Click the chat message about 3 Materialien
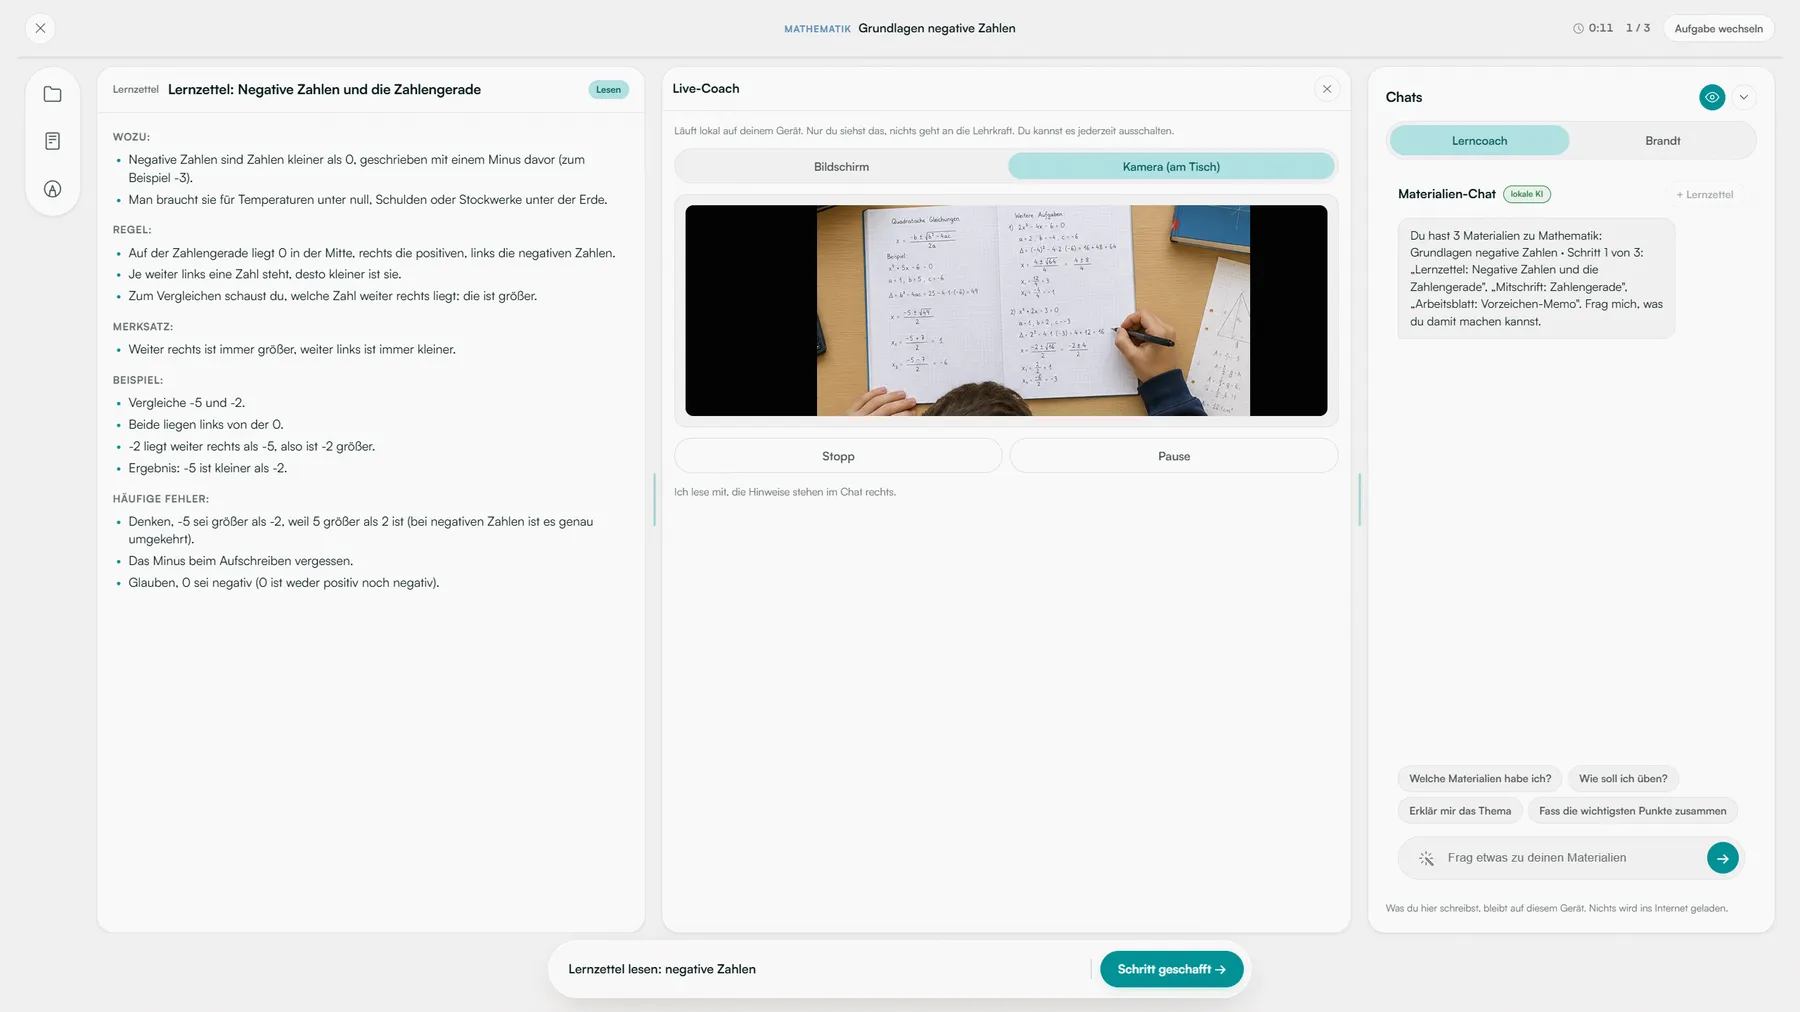Screen dimensions: 1800x1012 (x=1536, y=278)
